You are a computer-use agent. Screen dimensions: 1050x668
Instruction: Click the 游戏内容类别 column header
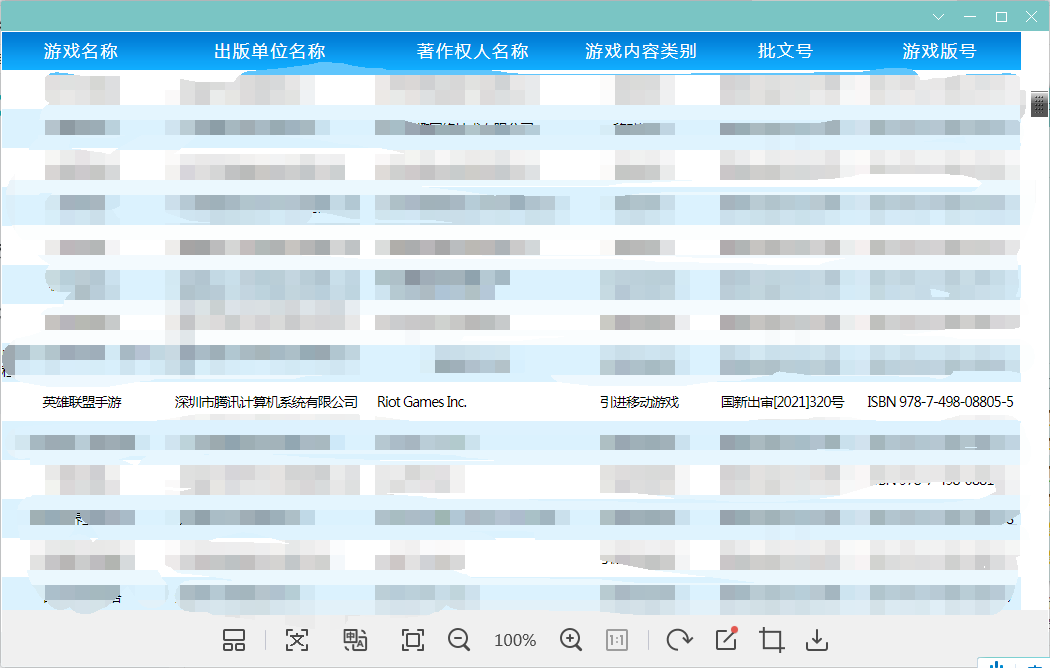(x=640, y=52)
